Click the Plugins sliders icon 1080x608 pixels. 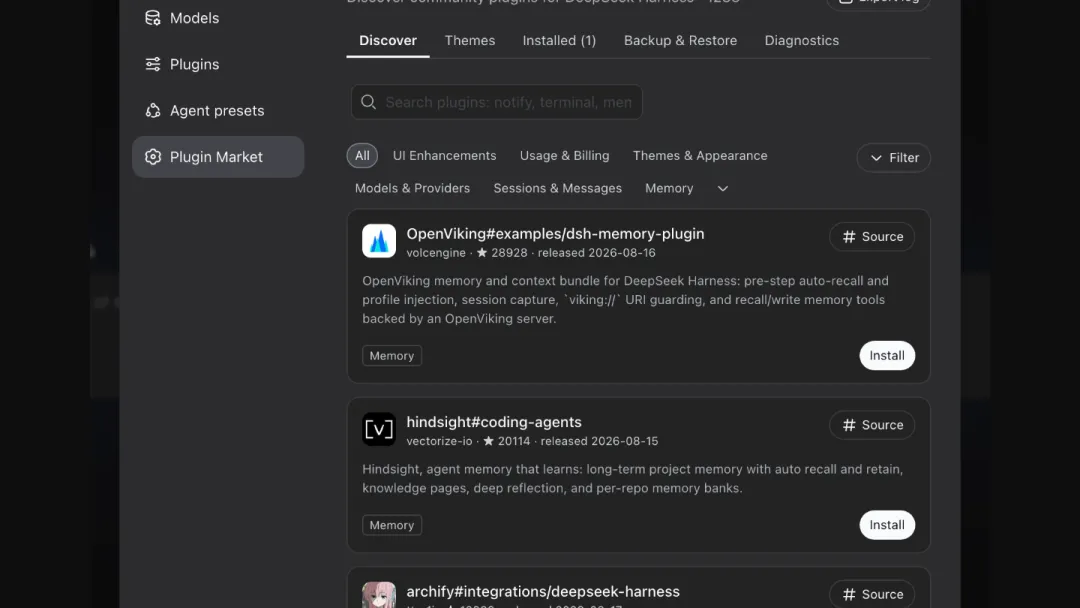coord(153,64)
